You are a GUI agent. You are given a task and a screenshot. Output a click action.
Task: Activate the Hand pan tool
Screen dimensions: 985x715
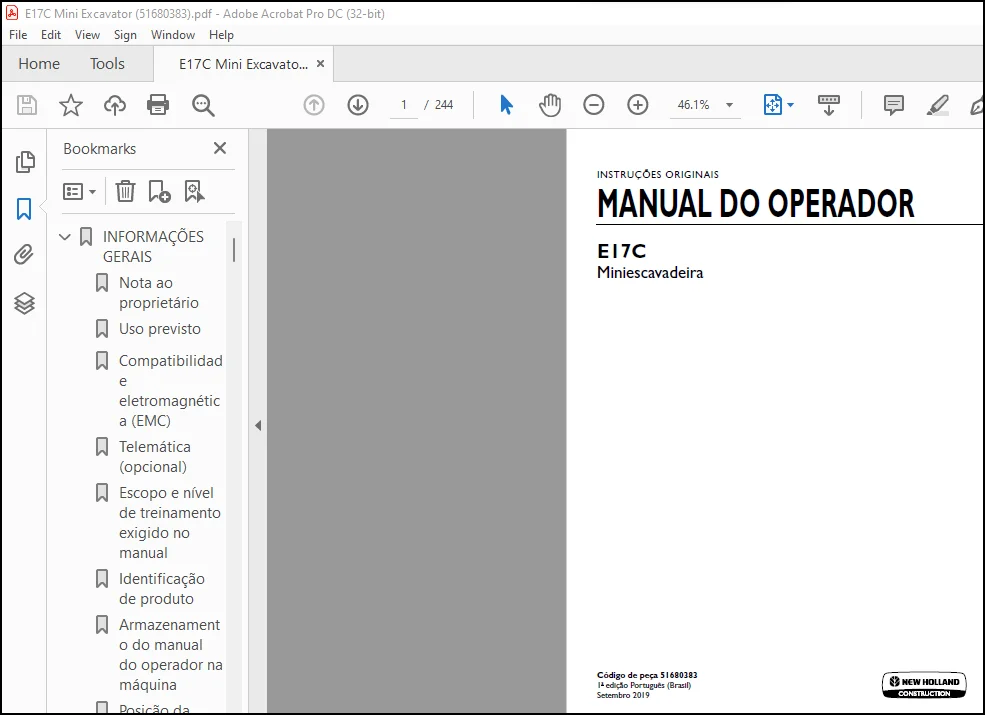coord(550,105)
